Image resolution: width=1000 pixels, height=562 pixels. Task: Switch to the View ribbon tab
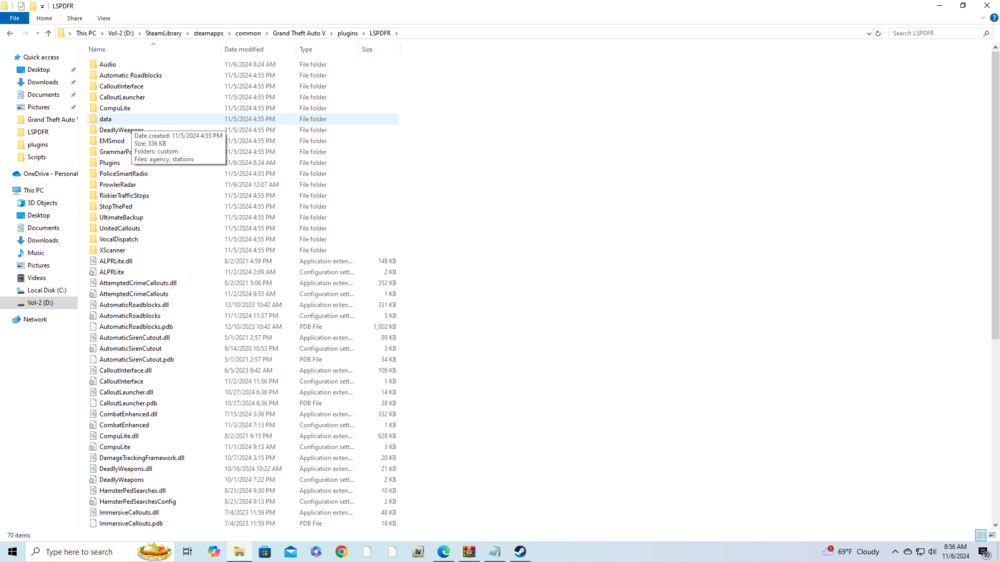pyautogui.click(x=103, y=18)
